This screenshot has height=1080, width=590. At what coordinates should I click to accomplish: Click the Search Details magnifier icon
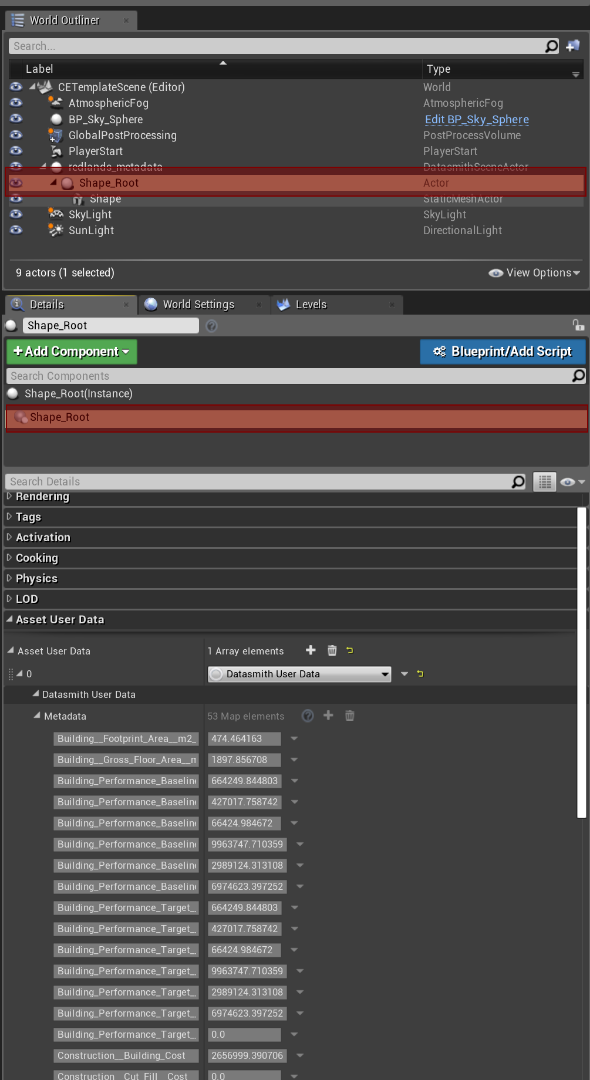(518, 481)
